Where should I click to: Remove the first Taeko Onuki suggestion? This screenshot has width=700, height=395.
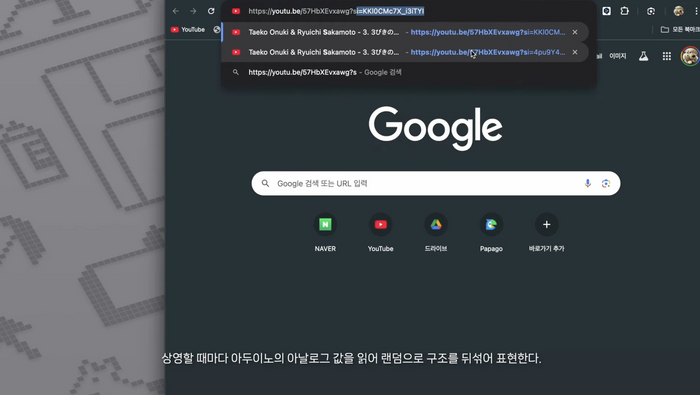pyautogui.click(x=575, y=32)
